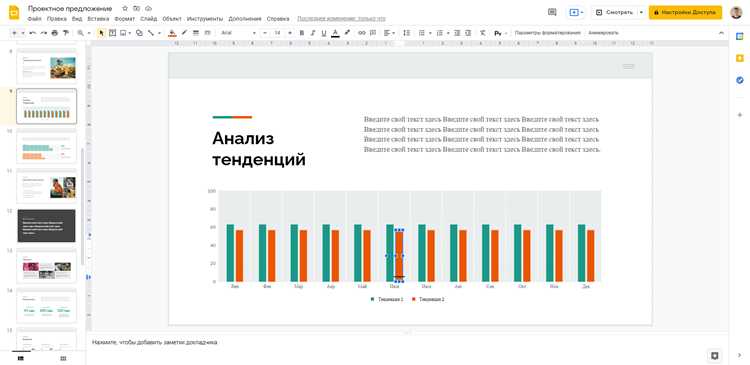Screen dimensions: 750x365
Task: Set border dash style
Action: [207, 33]
